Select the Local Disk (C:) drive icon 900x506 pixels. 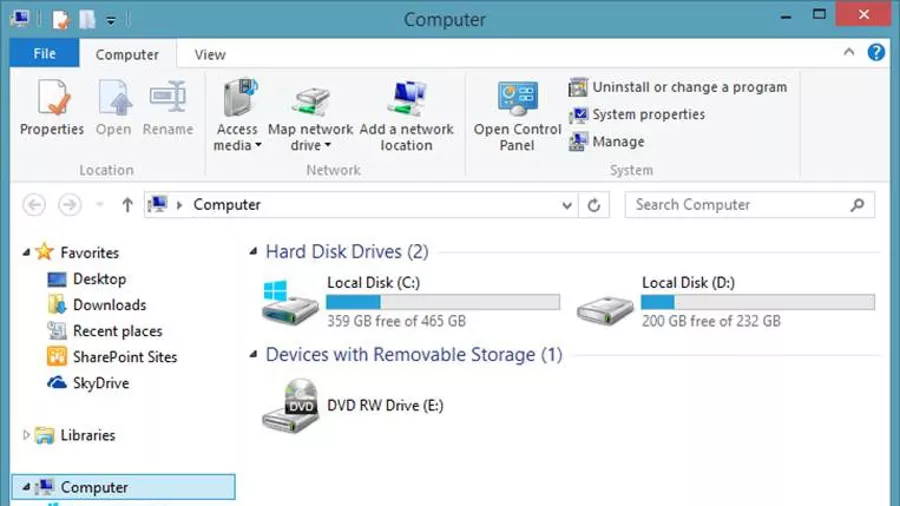click(x=290, y=303)
